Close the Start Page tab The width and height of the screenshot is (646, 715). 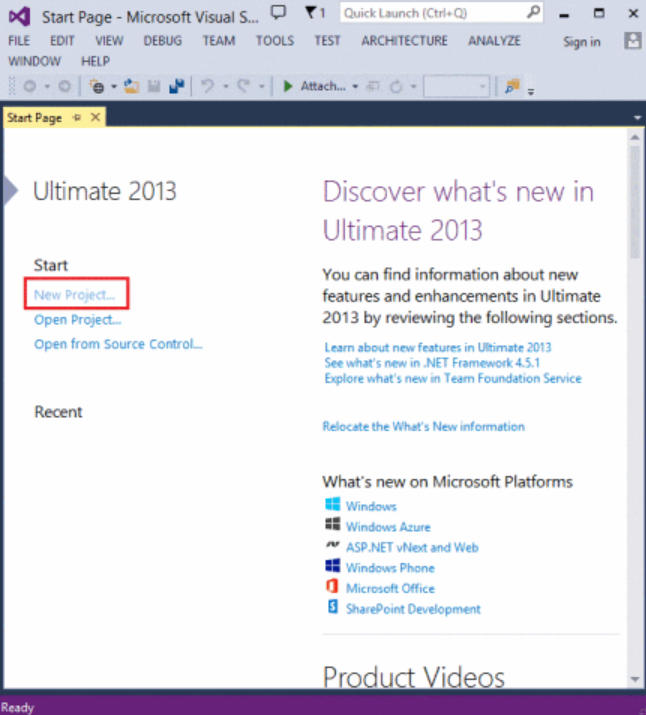[x=95, y=118]
